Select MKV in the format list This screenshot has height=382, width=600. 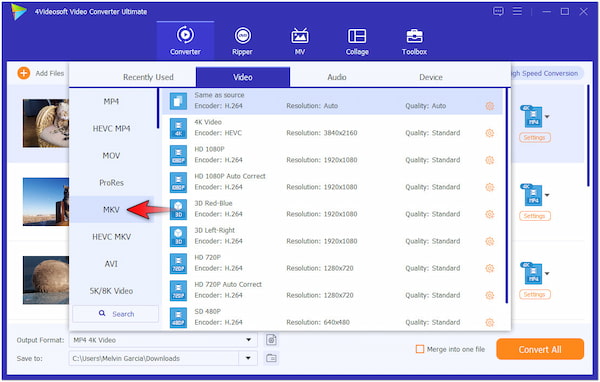tap(111, 210)
